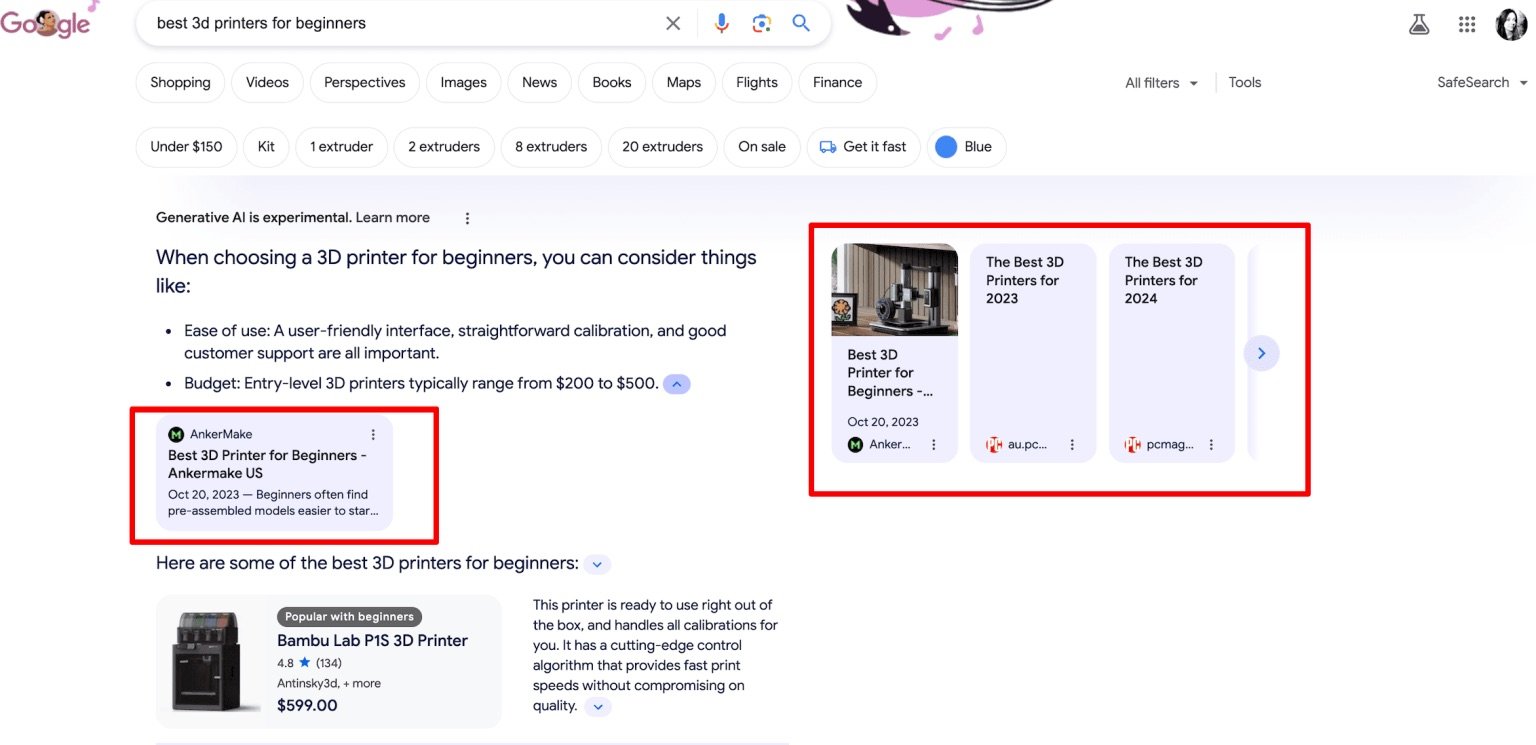Viewport: 1536px width, 745px height.
Task: Switch to the Images tab
Action: pos(464,83)
